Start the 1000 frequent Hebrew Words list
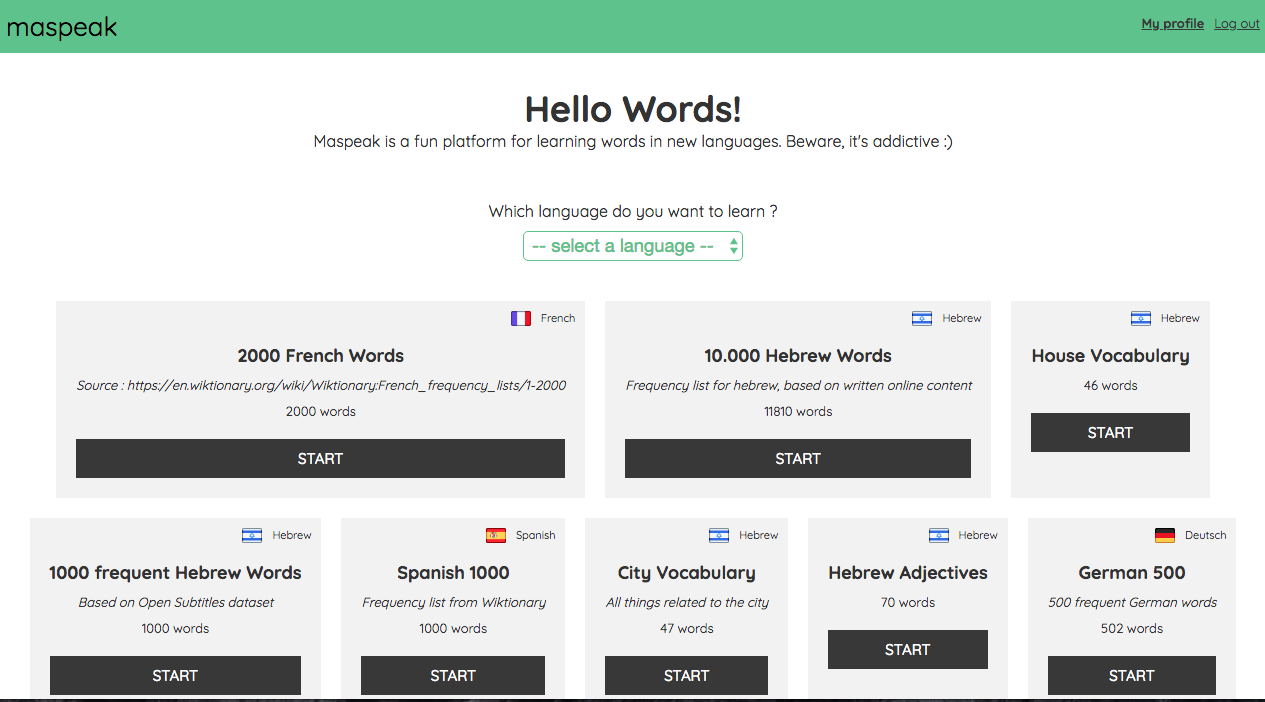 (175, 675)
